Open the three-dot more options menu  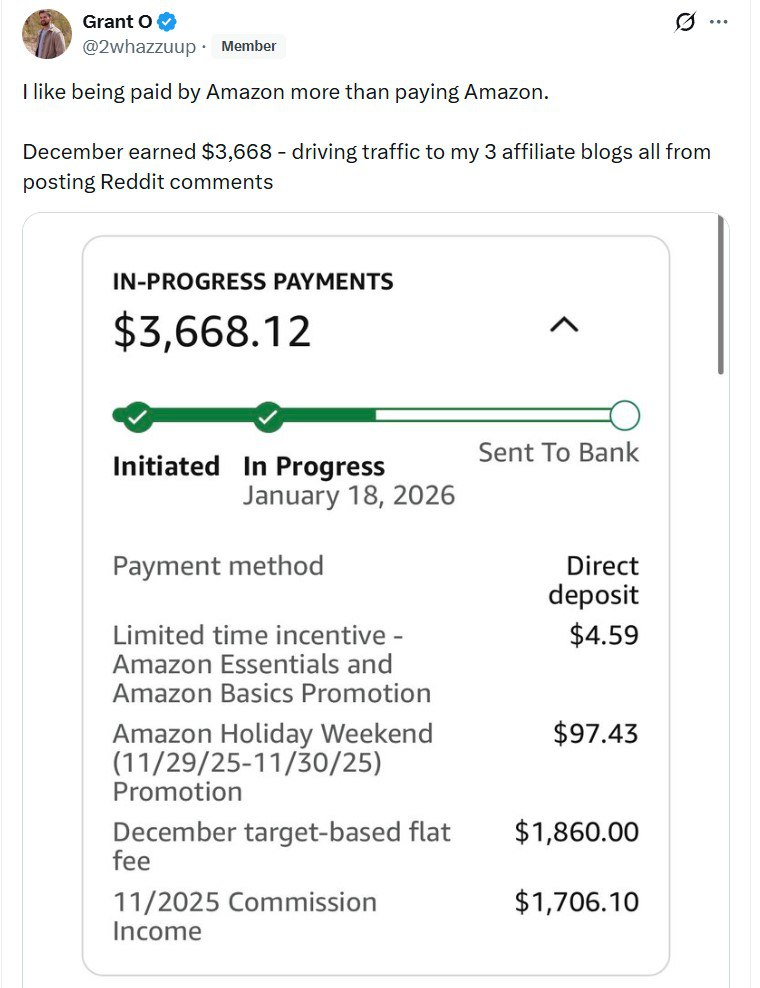(718, 23)
